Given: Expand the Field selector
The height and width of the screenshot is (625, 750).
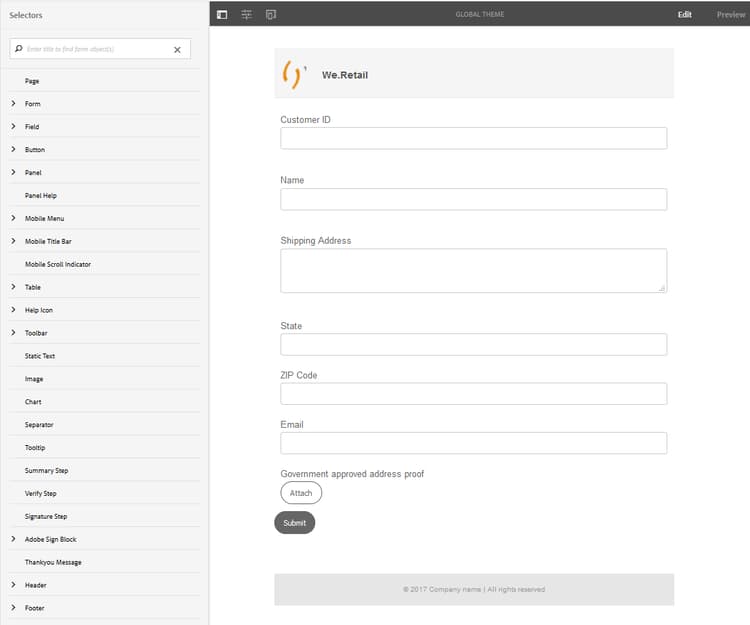Looking at the screenshot, I should pos(13,126).
